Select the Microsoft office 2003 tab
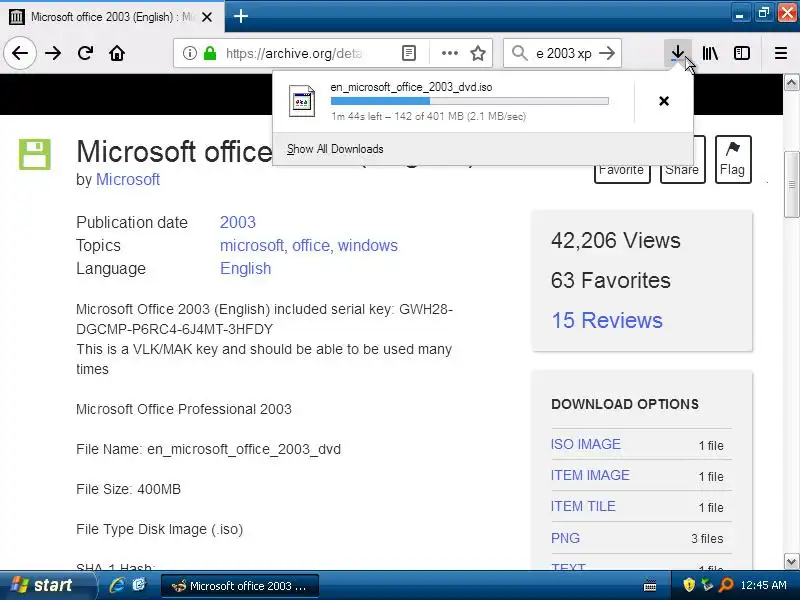Screen dimensions: 800x600 point(111,17)
